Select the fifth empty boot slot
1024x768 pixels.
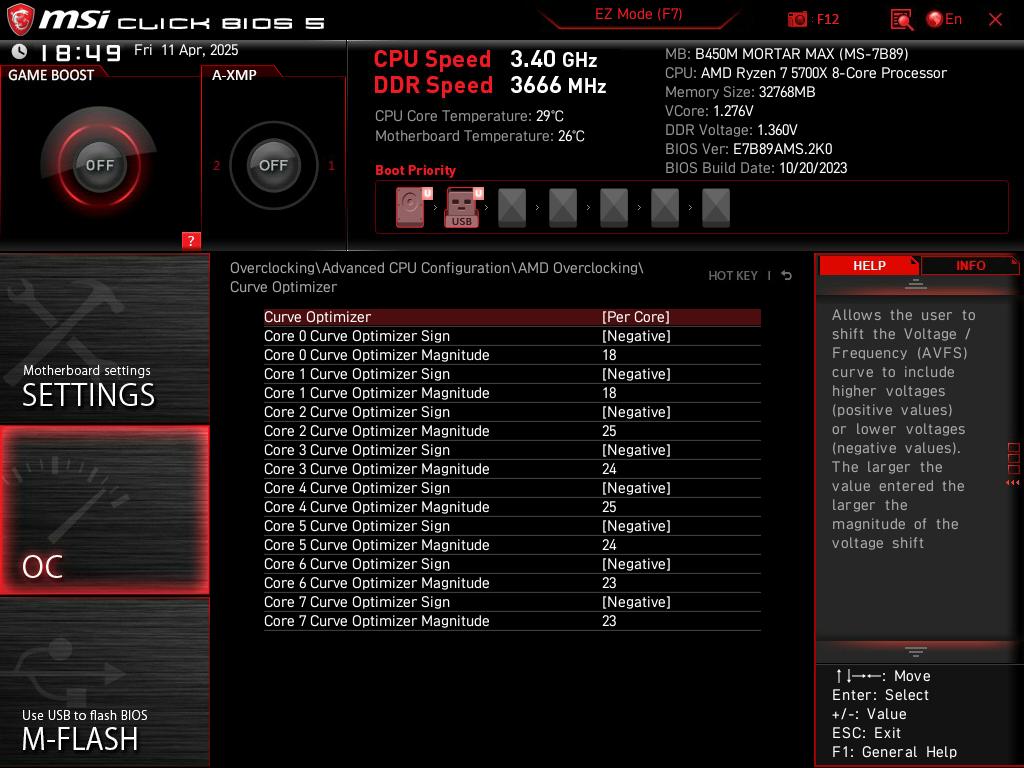[614, 208]
